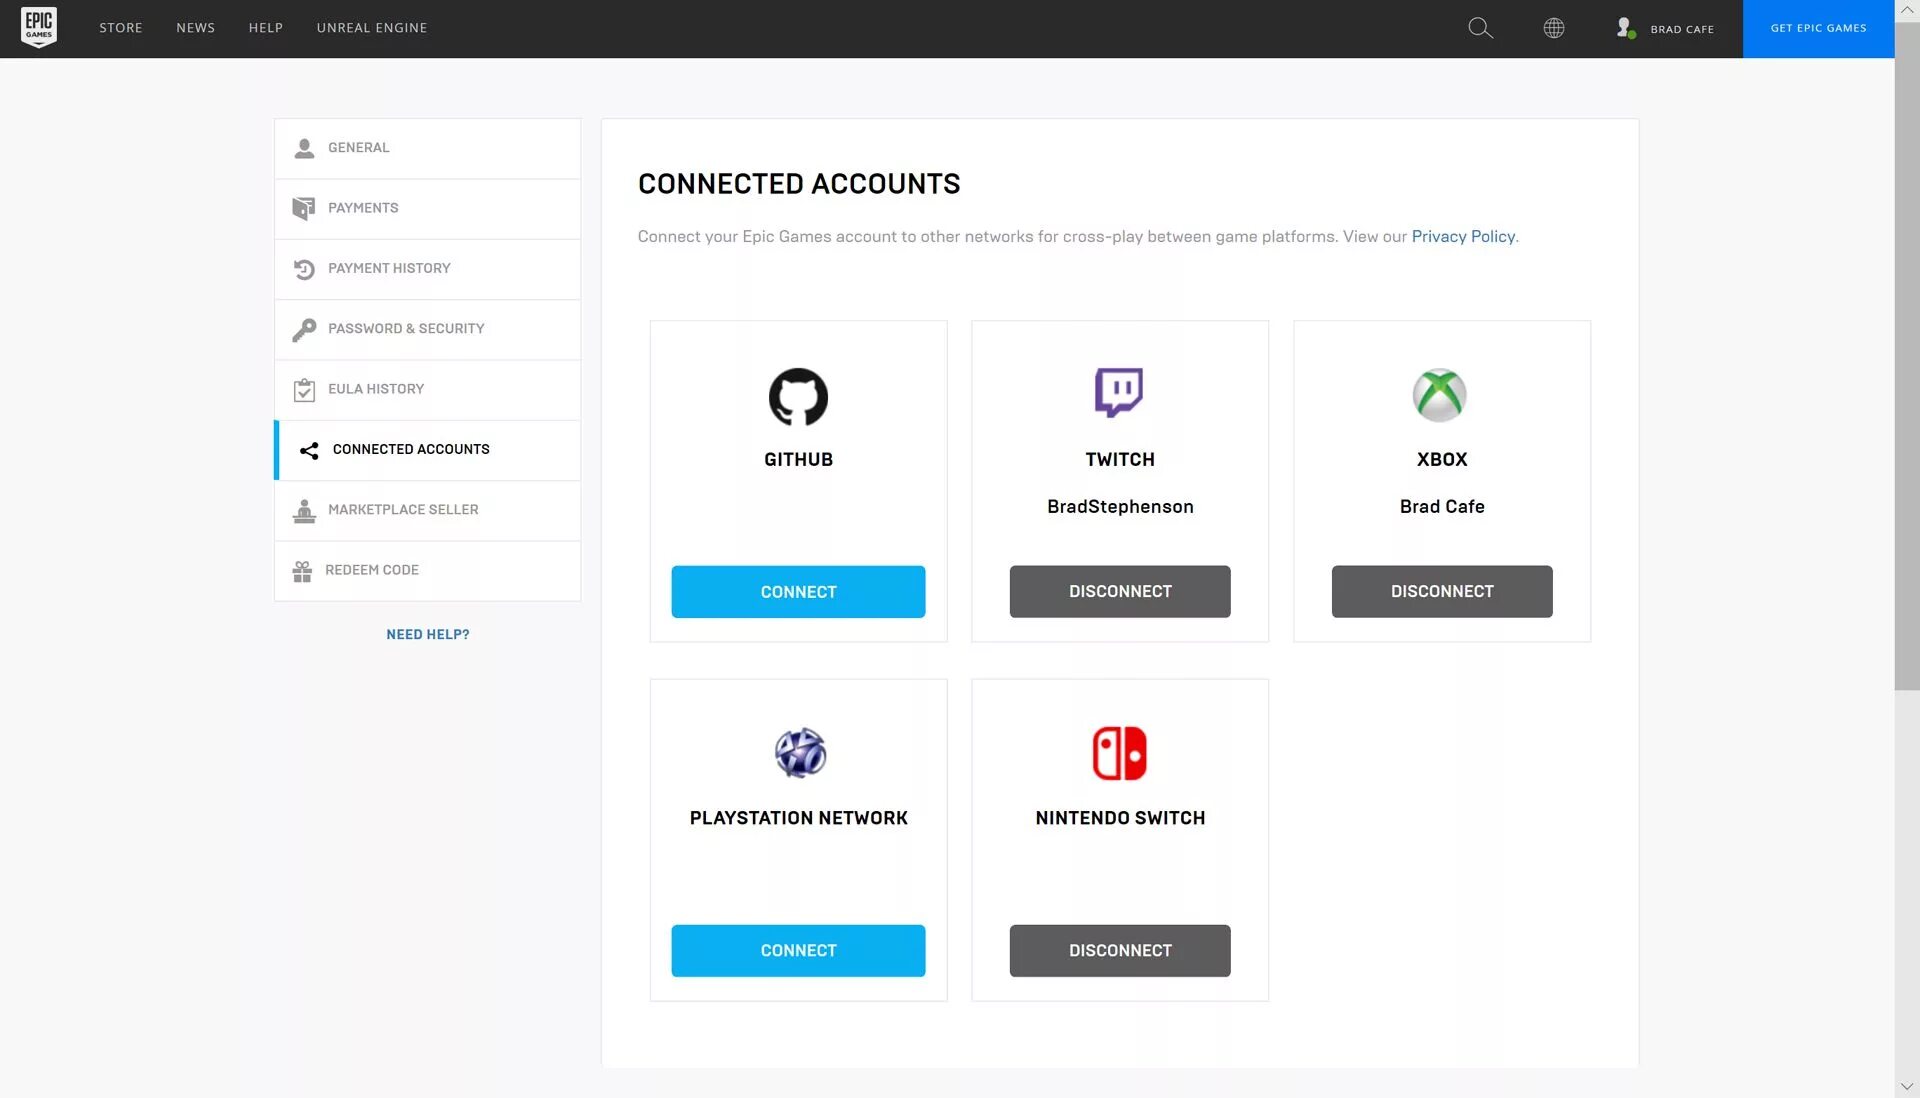Screen dimensions: 1920x1098
Task: Open the Privacy Policy link
Action: point(1461,236)
